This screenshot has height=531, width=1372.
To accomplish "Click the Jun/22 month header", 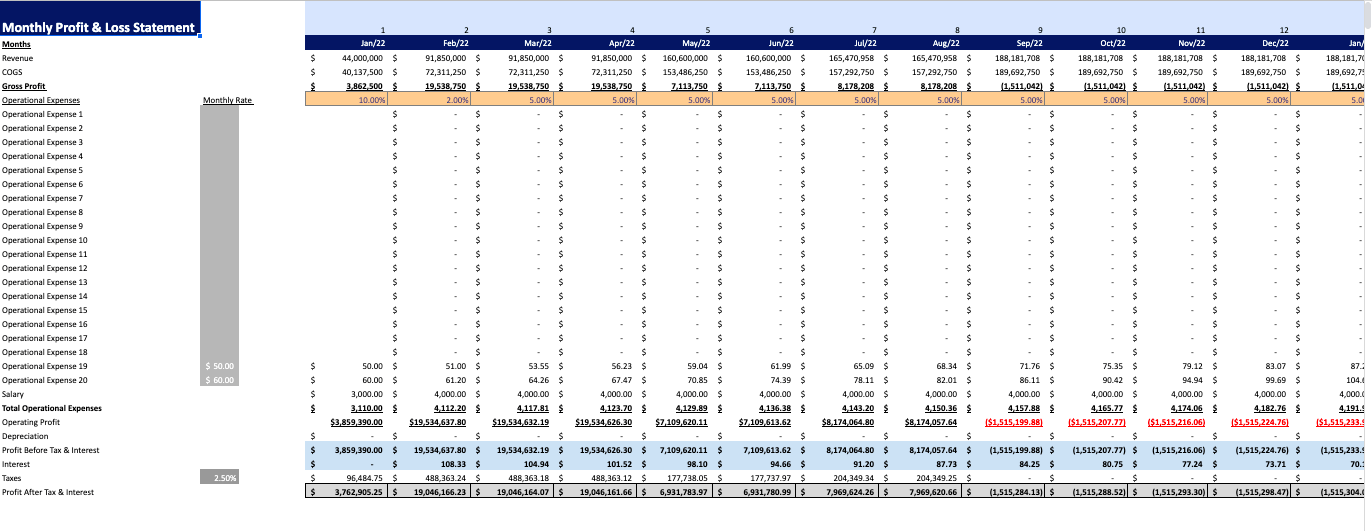I will [783, 44].
